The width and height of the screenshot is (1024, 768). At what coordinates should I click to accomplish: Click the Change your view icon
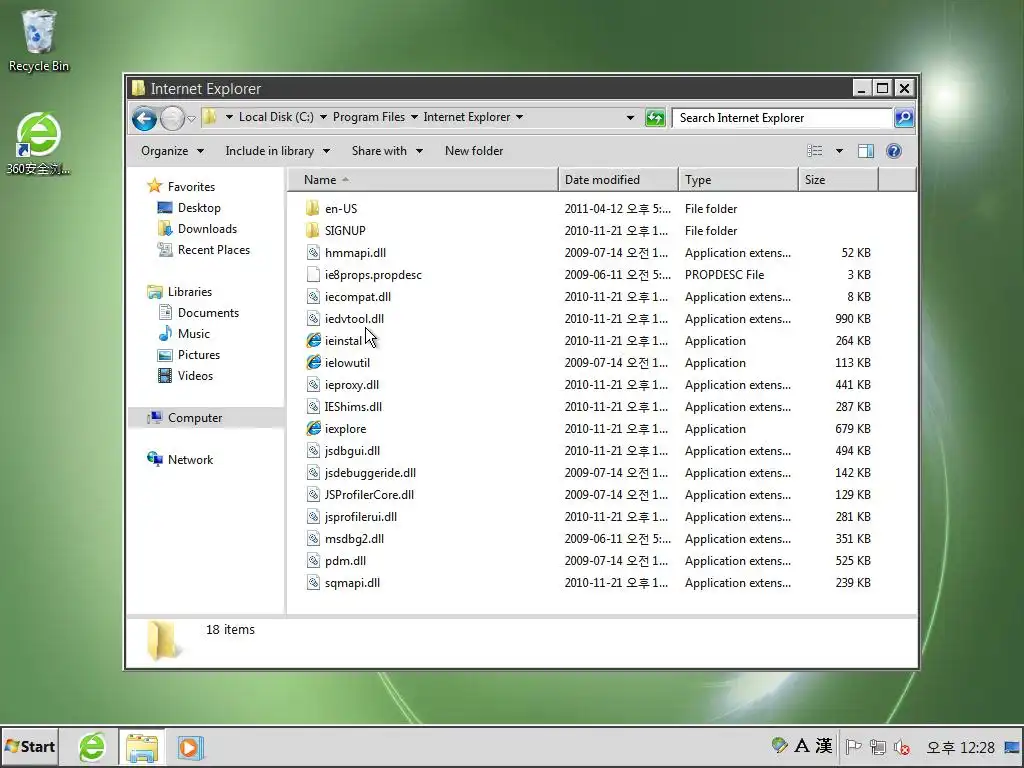pos(814,151)
